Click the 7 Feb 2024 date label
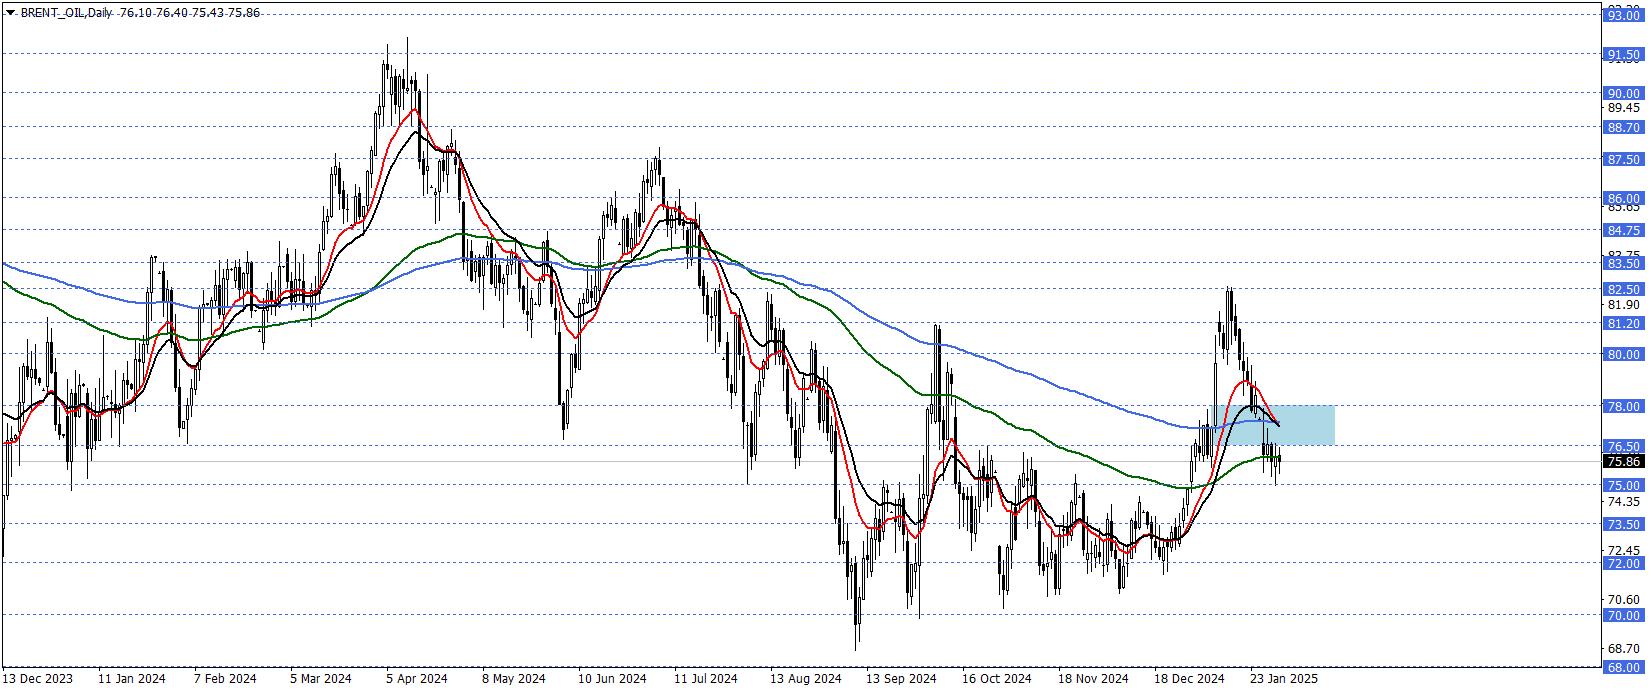Viewport: 1651px width, 691px height. point(225,678)
